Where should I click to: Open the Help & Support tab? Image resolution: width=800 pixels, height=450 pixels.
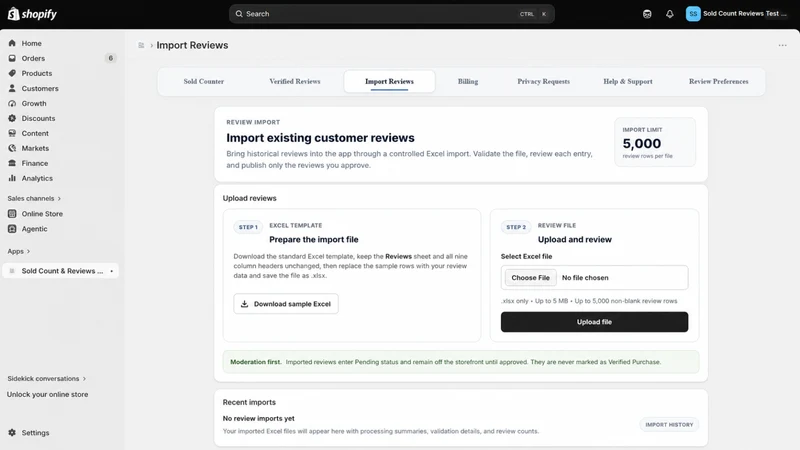tap(628, 81)
